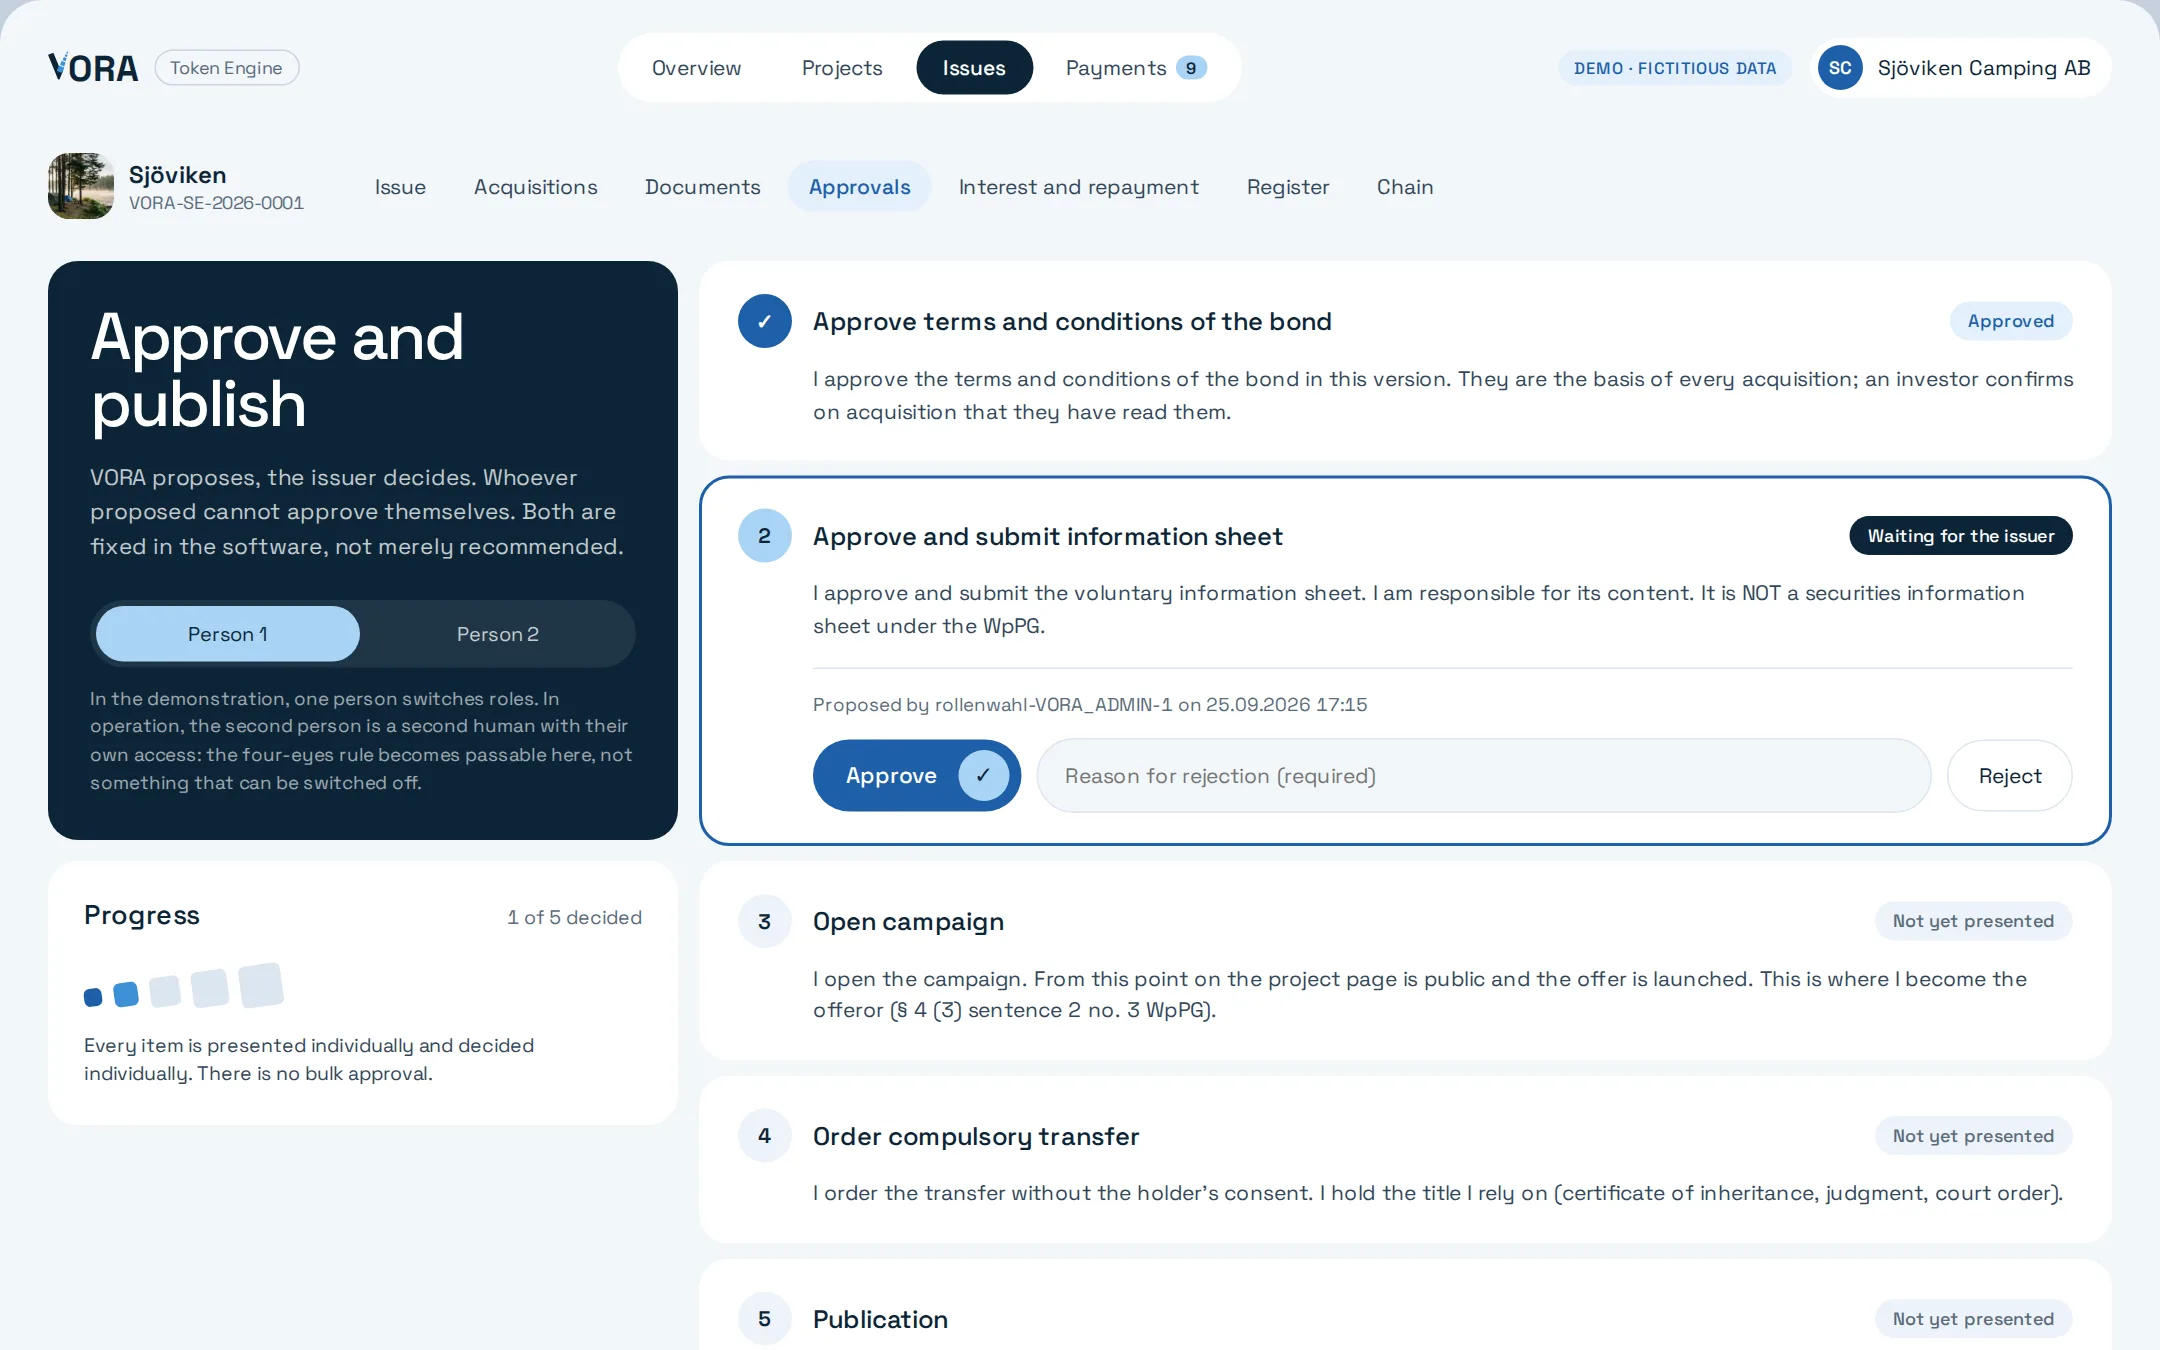This screenshot has height=1350, width=2160.
Task: Click 'Proposed by rollenwahl-VORA_ADMIN-1' text
Action: (x=992, y=704)
